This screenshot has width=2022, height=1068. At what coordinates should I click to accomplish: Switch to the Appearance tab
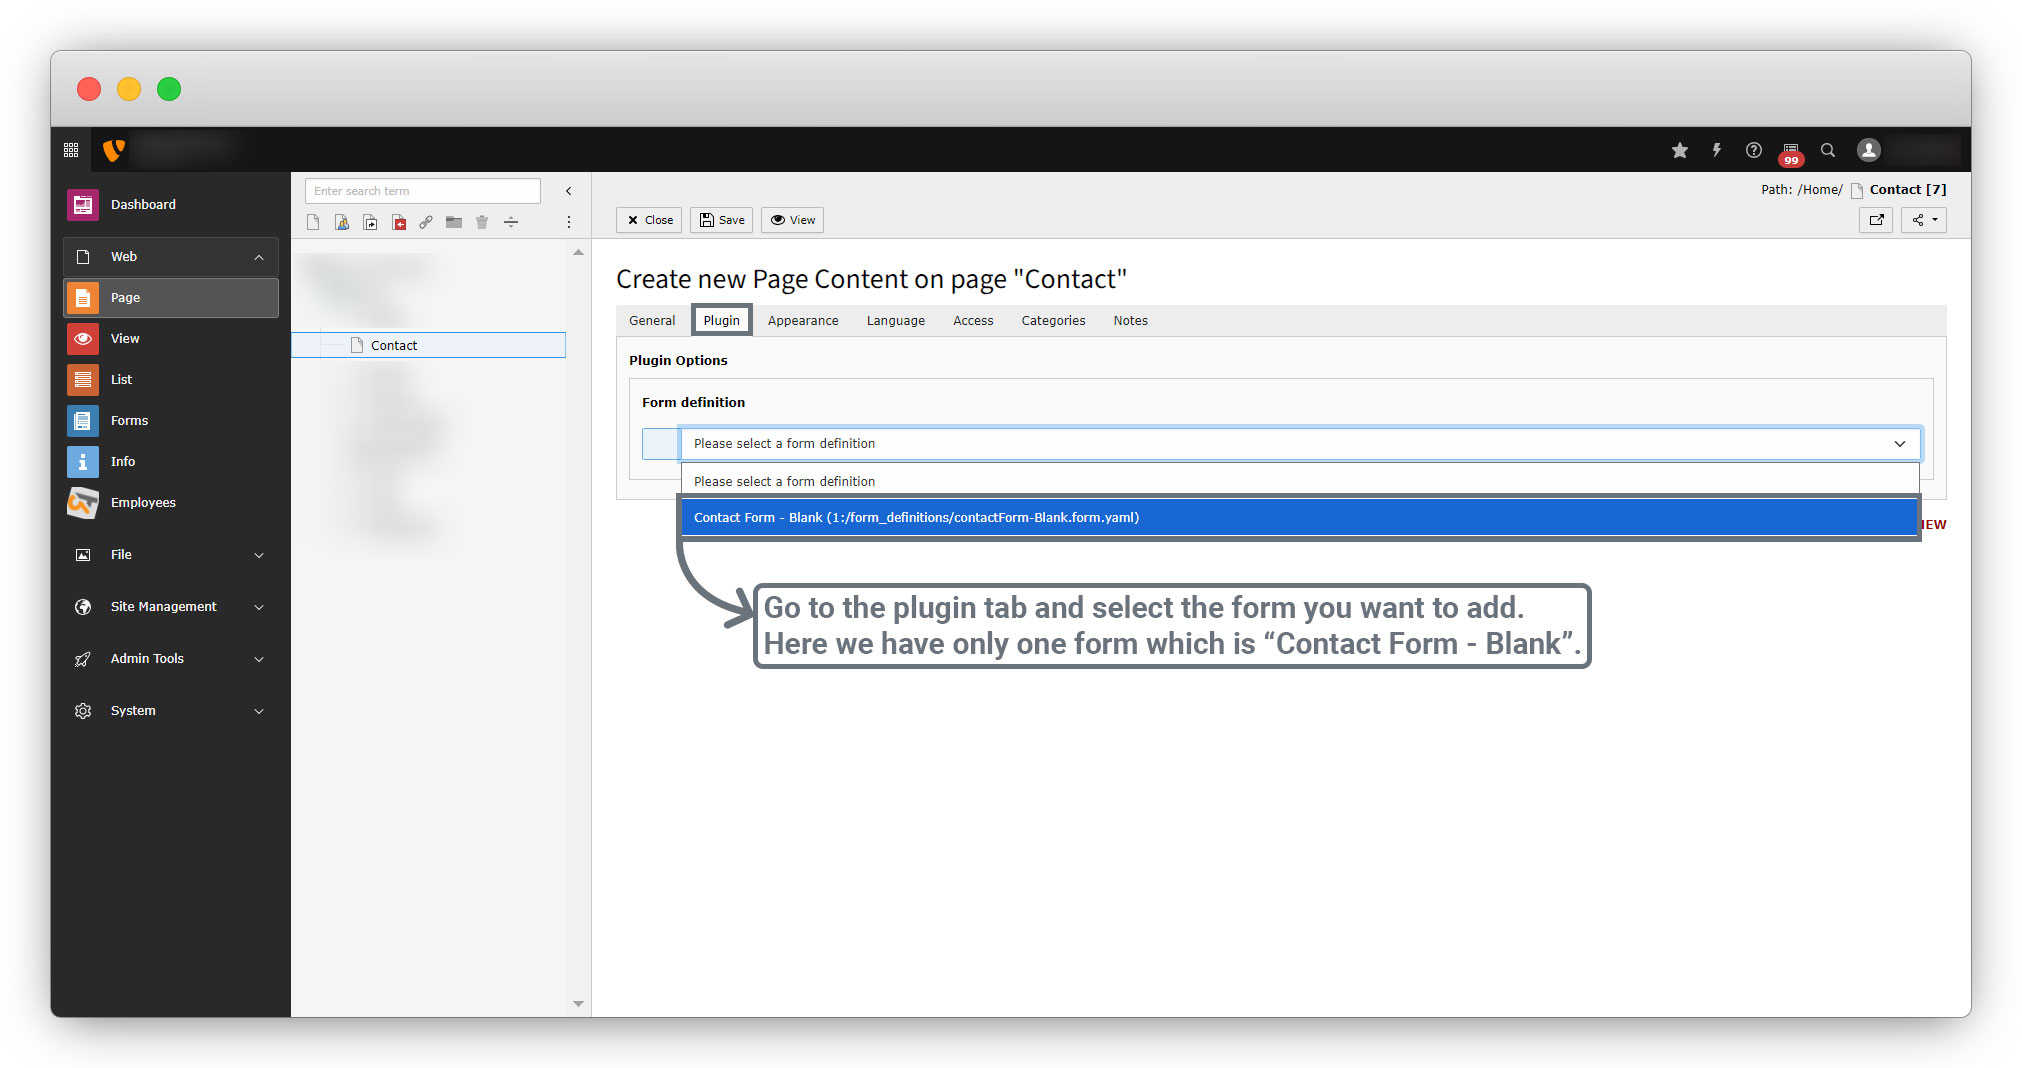802,321
